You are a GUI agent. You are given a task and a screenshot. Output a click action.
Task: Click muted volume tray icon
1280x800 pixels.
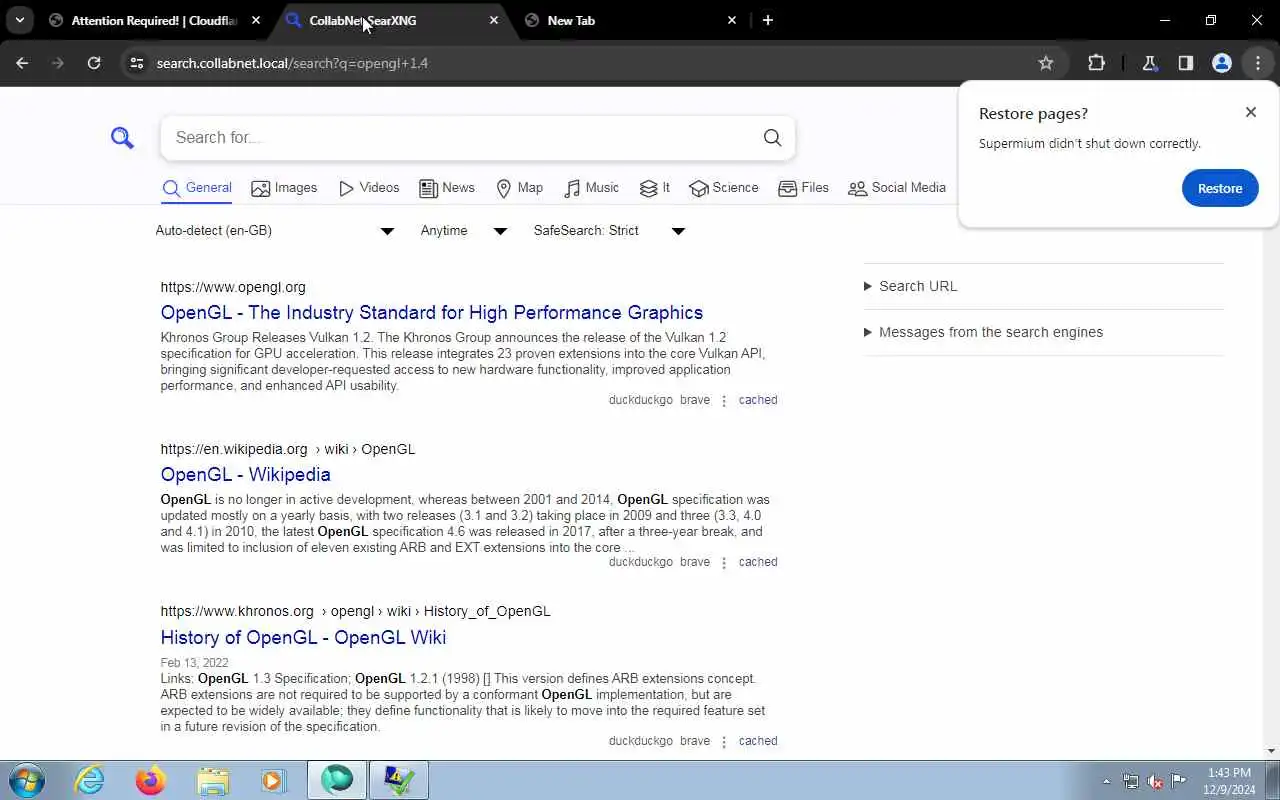pyautogui.click(x=1155, y=781)
